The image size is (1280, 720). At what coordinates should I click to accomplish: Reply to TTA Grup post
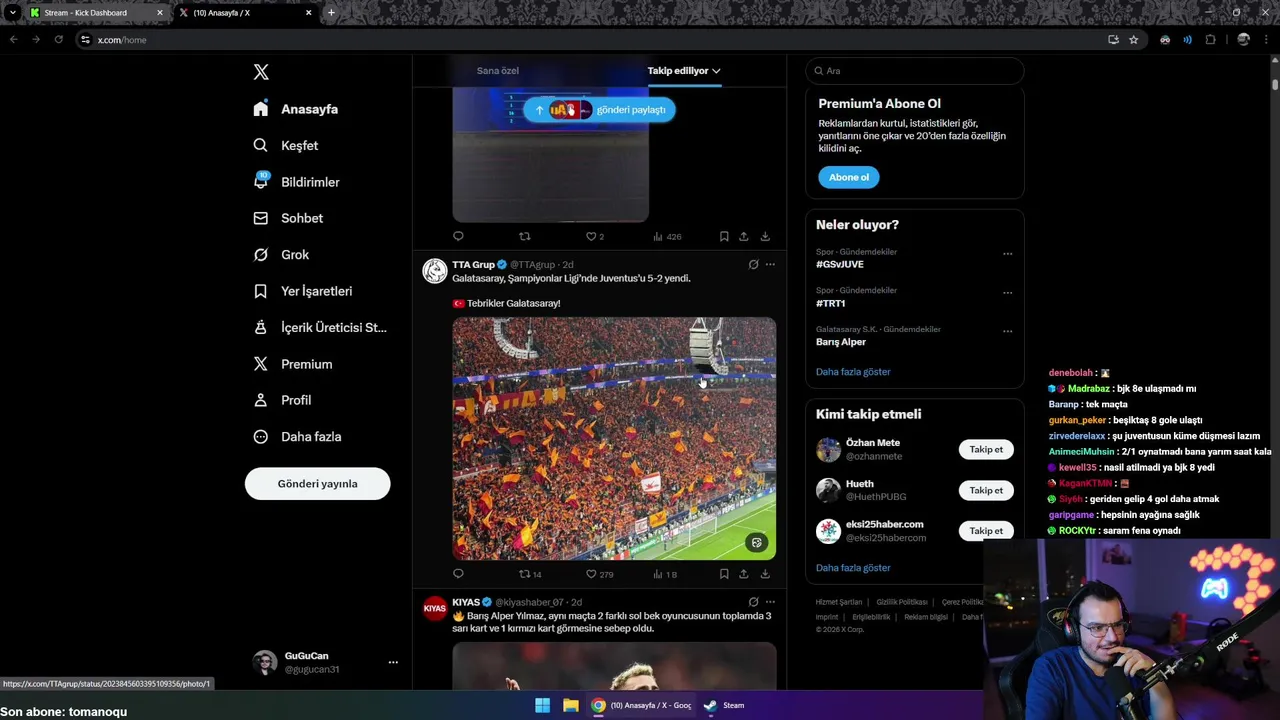[458, 574]
